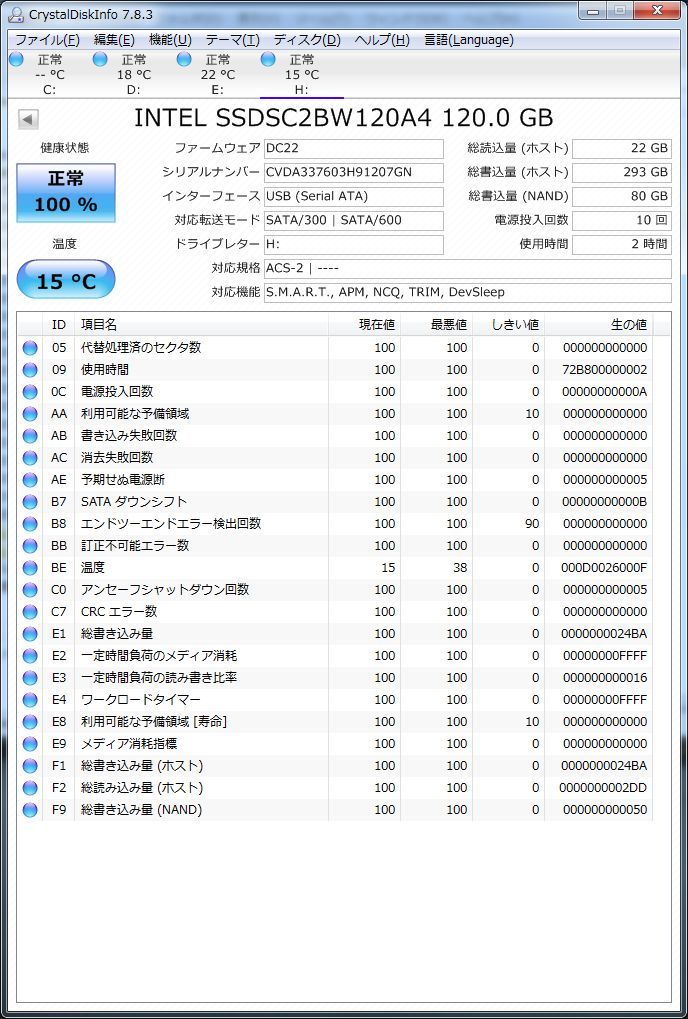Open the テーマ(T) menu
Image resolution: width=688 pixels, height=1019 pixels.
(x=233, y=40)
